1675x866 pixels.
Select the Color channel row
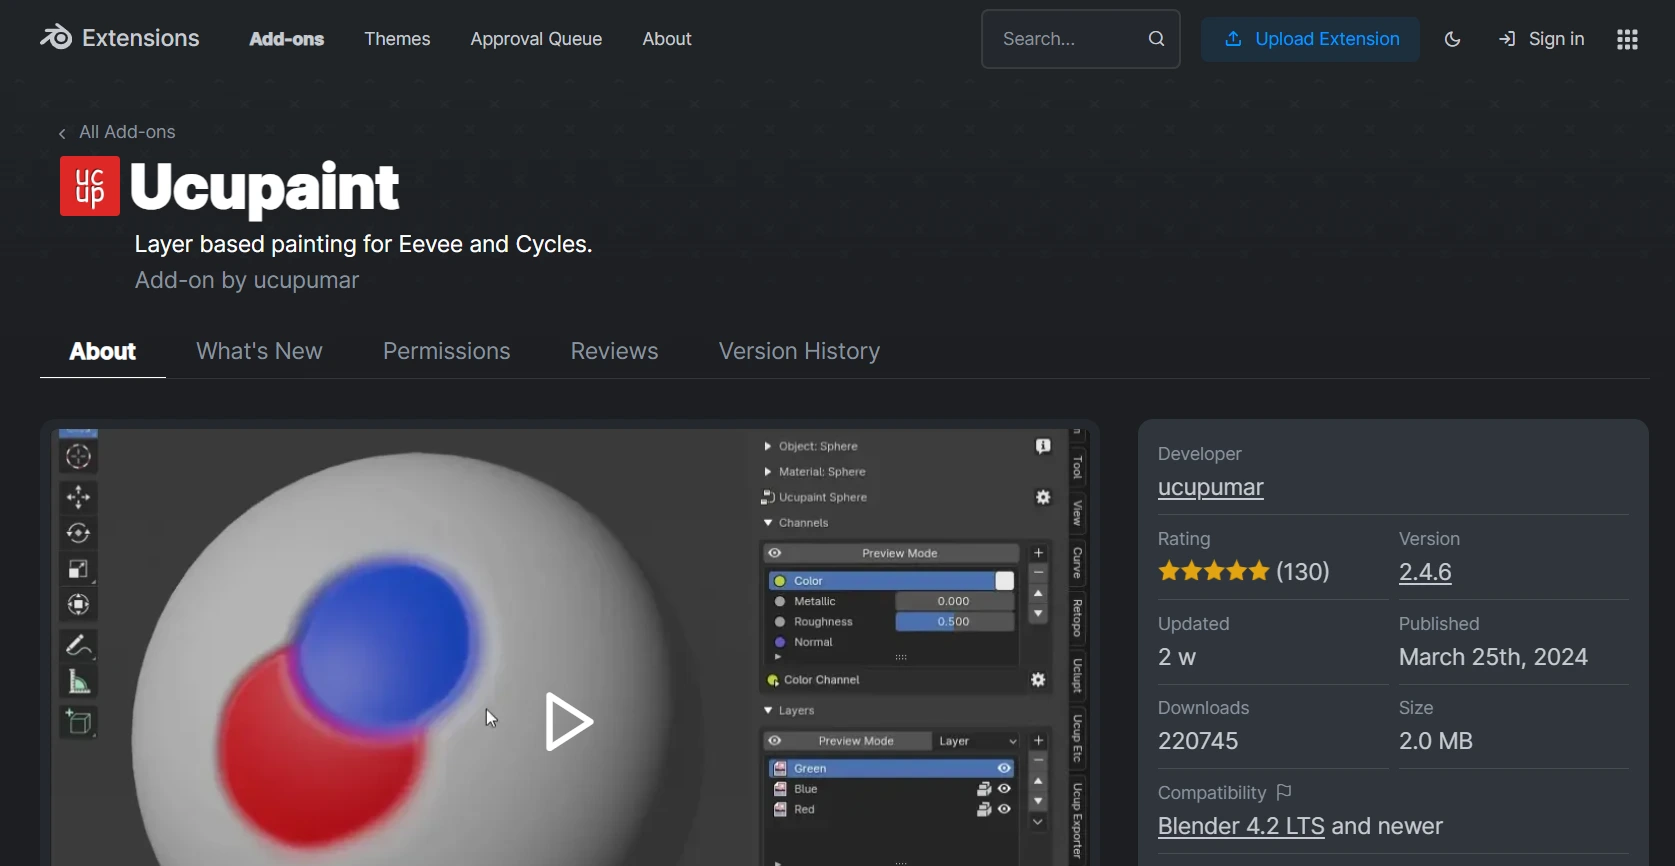click(x=892, y=581)
